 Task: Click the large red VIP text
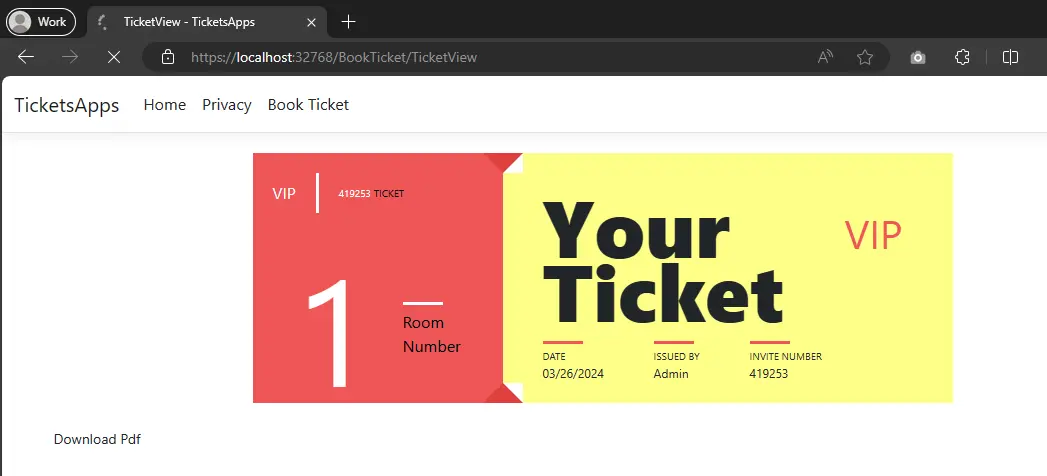click(873, 235)
